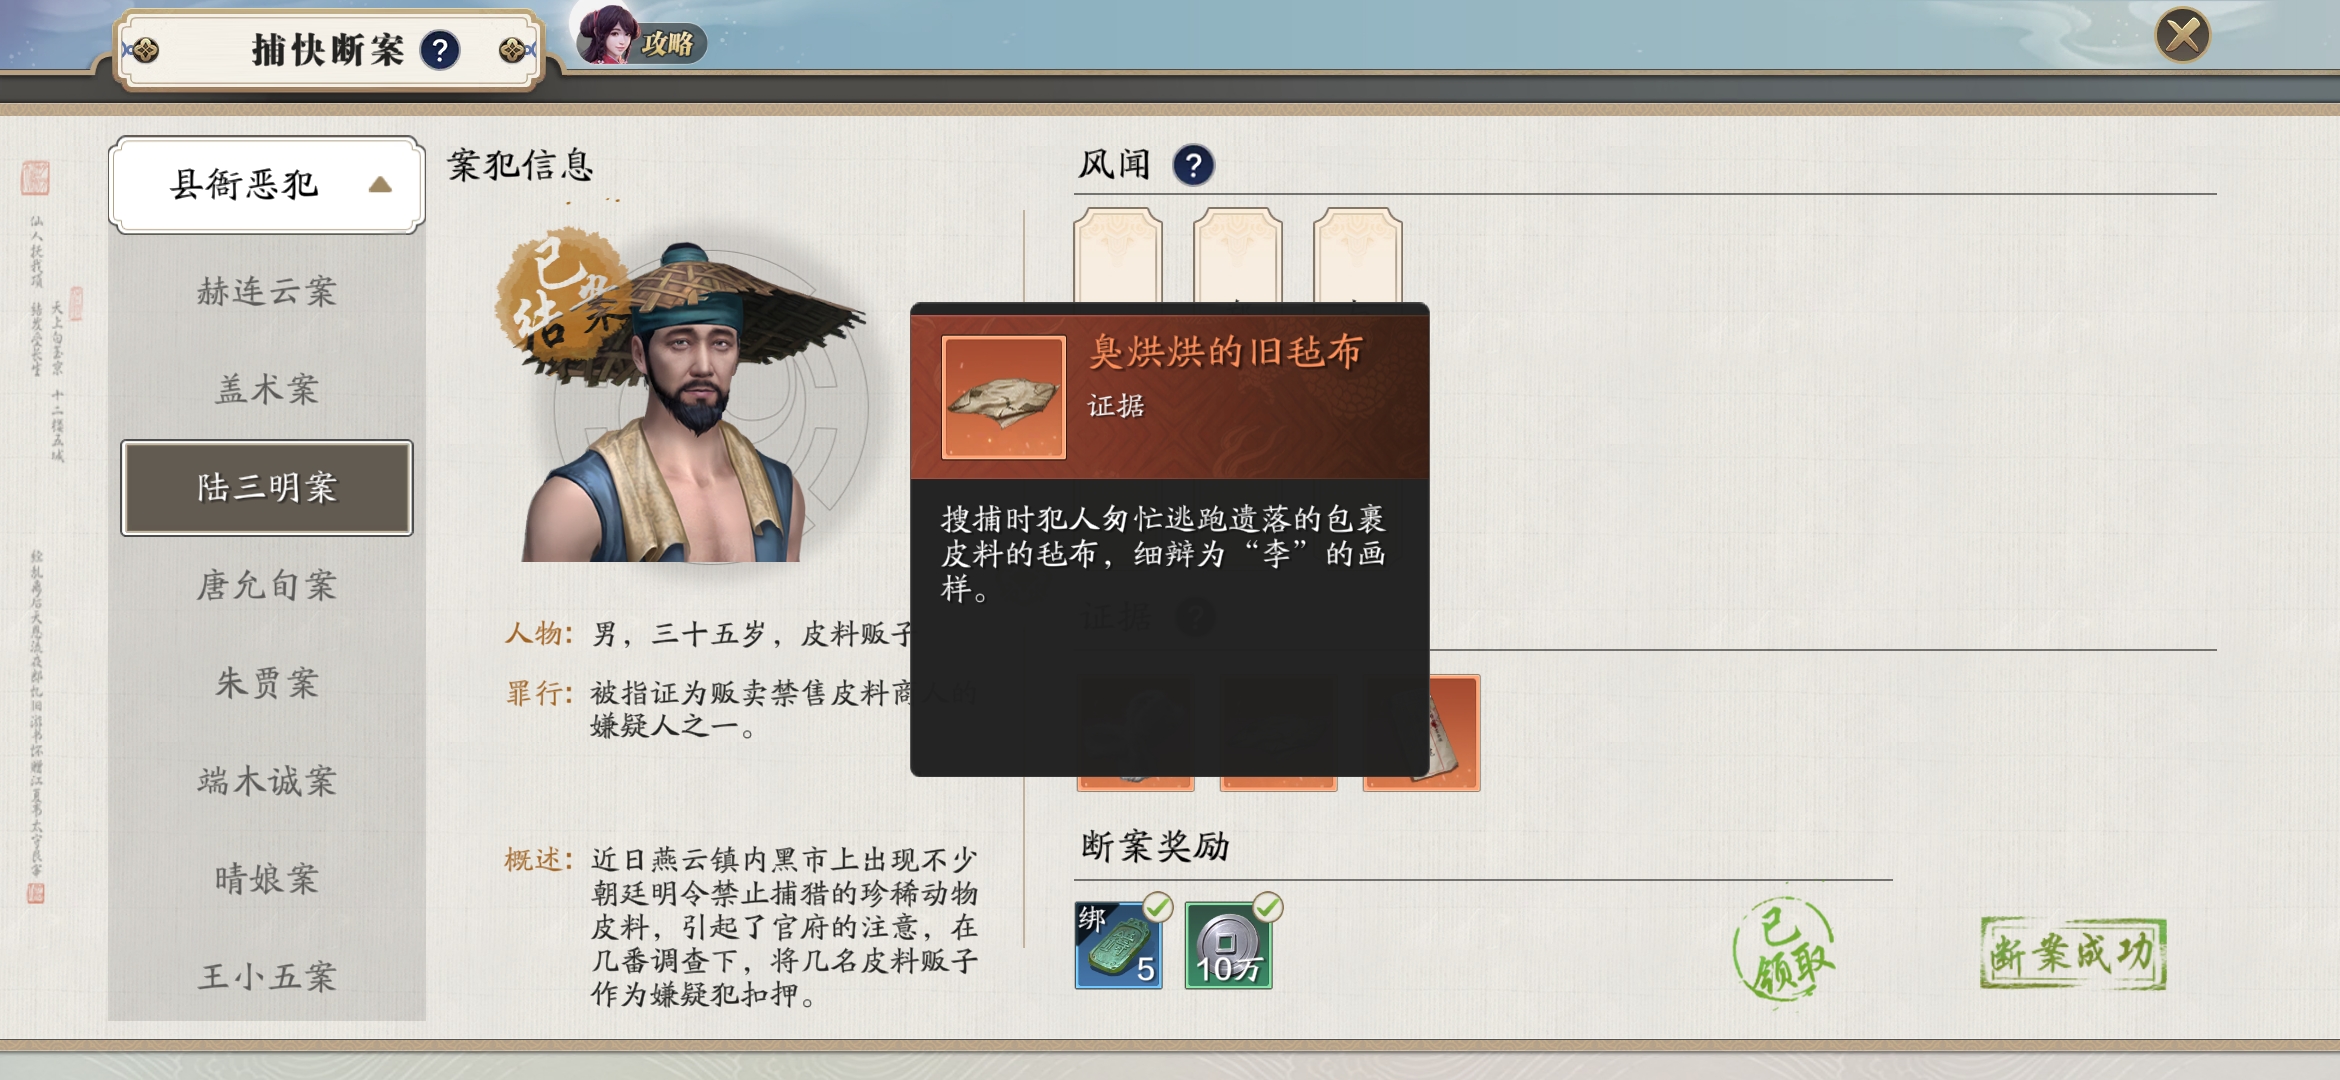Open the 朱贾案 case
Image resolution: width=2340 pixels, height=1080 pixels.
click(267, 683)
